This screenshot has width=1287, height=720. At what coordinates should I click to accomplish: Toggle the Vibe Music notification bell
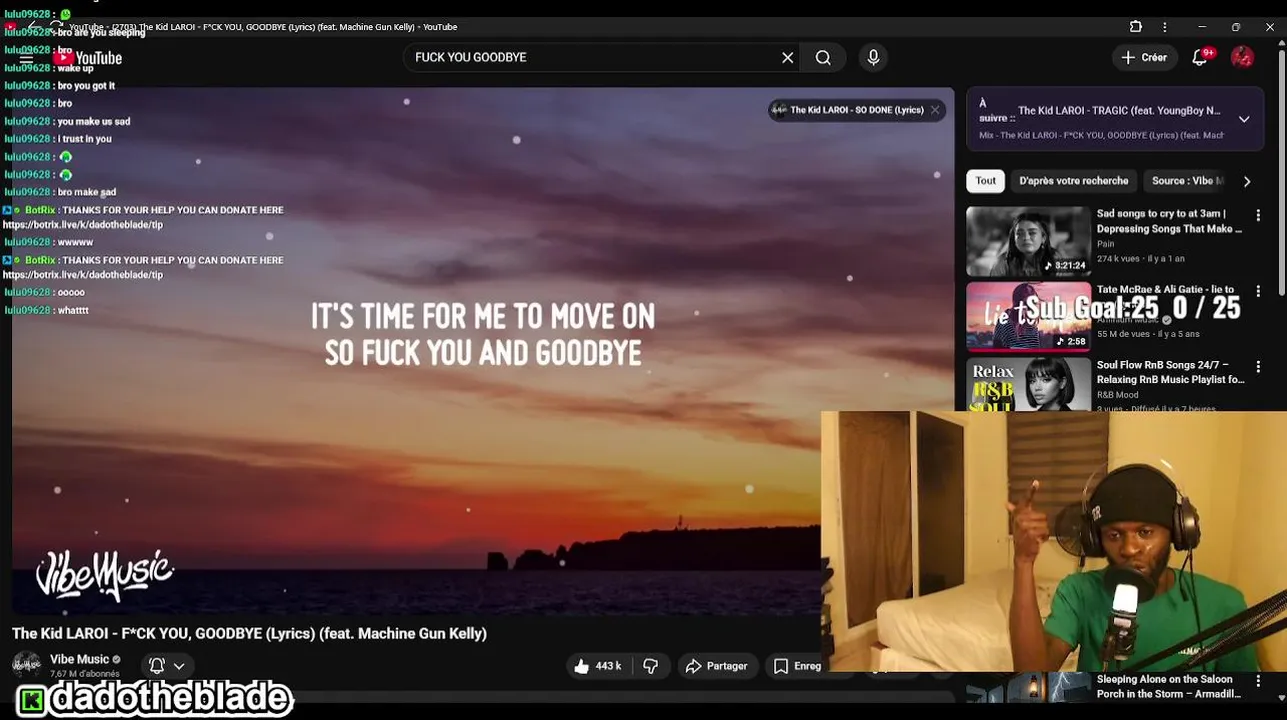(x=157, y=666)
